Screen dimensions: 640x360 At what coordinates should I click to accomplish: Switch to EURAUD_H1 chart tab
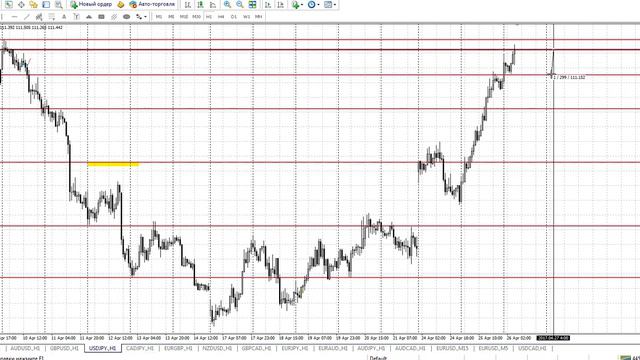333,349
